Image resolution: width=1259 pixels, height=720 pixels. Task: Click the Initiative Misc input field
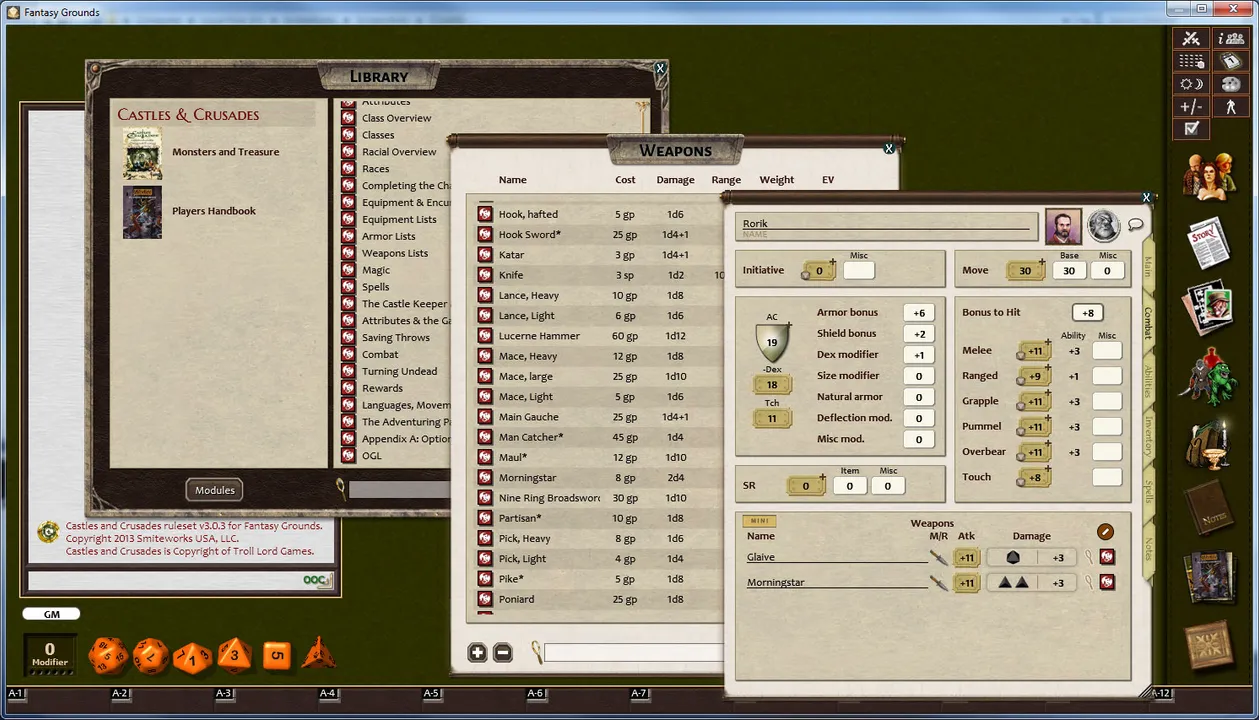tap(859, 270)
